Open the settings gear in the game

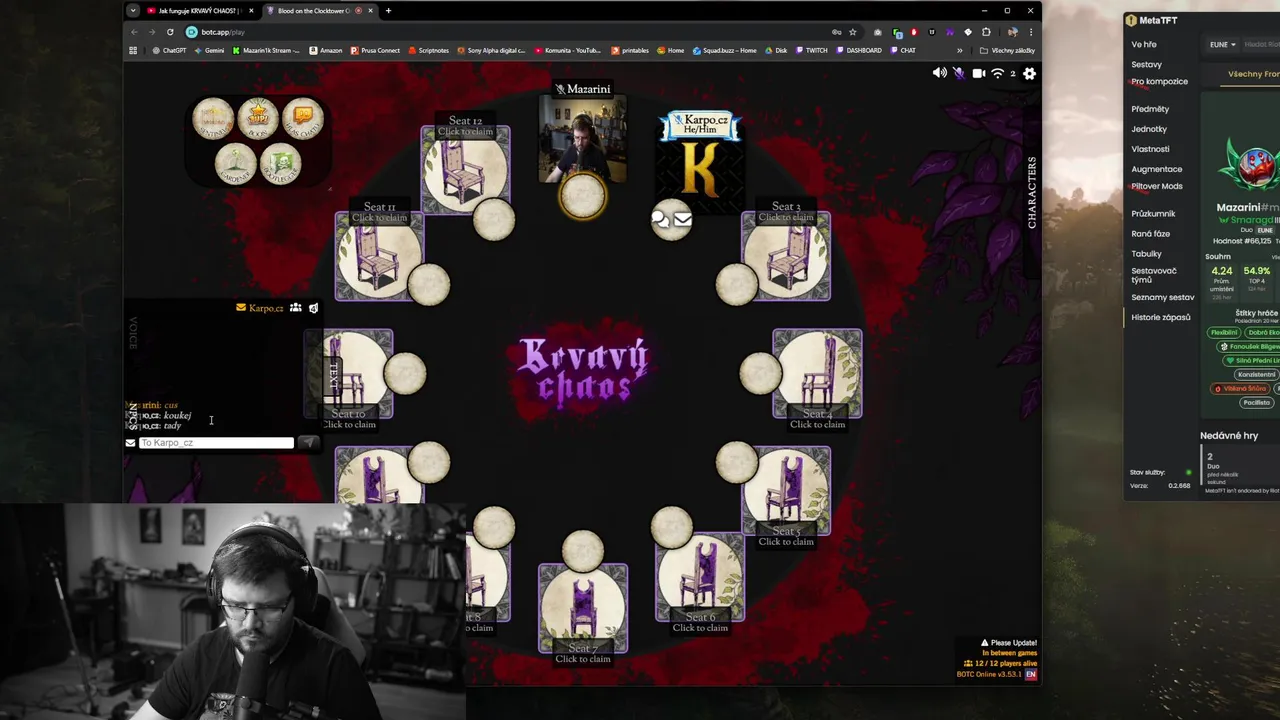pyautogui.click(x=1029, y=73)
